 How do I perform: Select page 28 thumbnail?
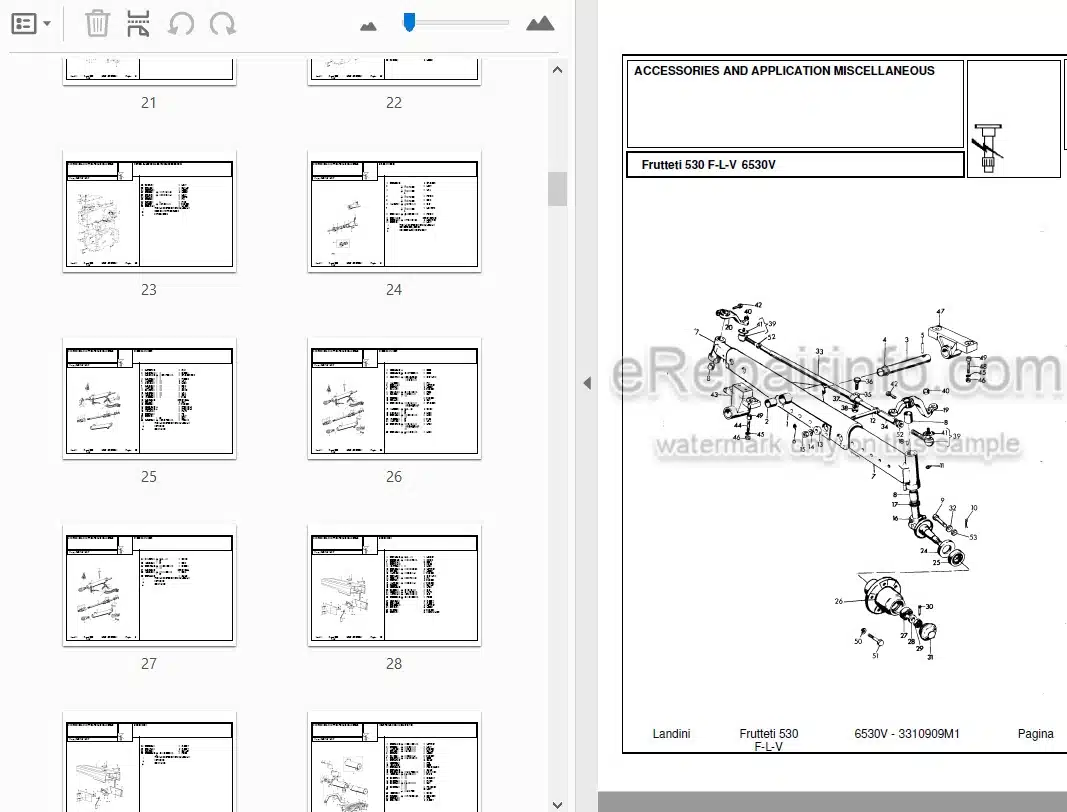[394, 586]
